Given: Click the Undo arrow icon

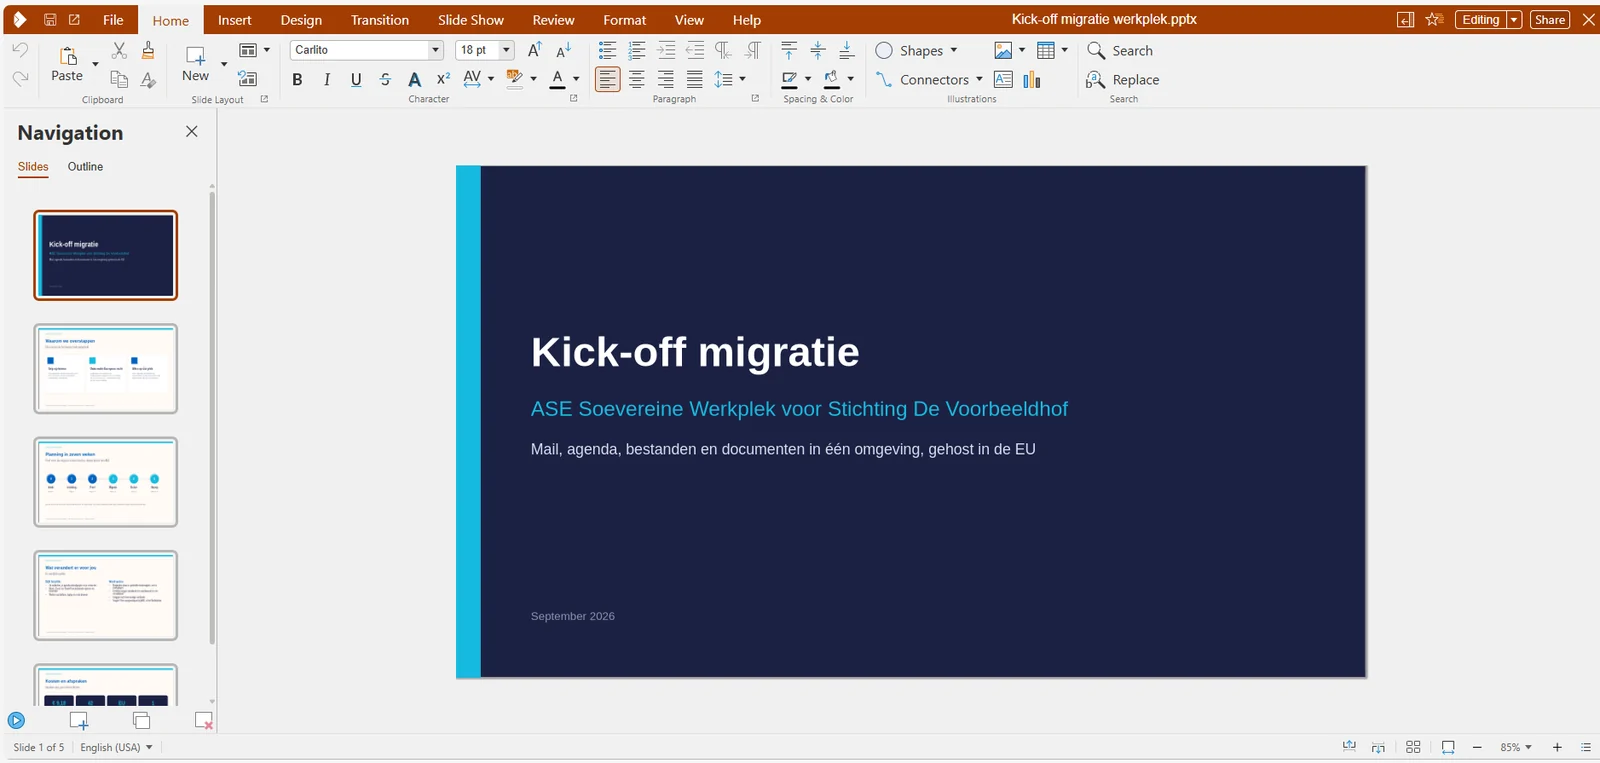Looking at the screenshot, I should pos(20,50).
